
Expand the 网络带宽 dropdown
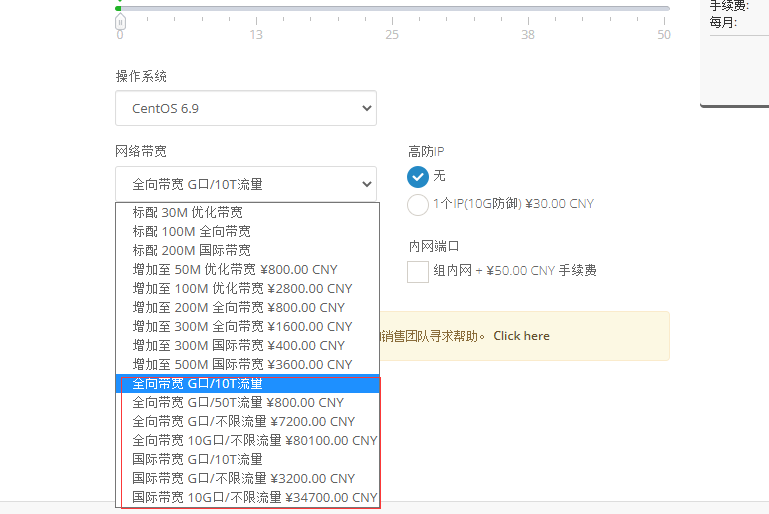pyautogui.click(x=245, y=184)
